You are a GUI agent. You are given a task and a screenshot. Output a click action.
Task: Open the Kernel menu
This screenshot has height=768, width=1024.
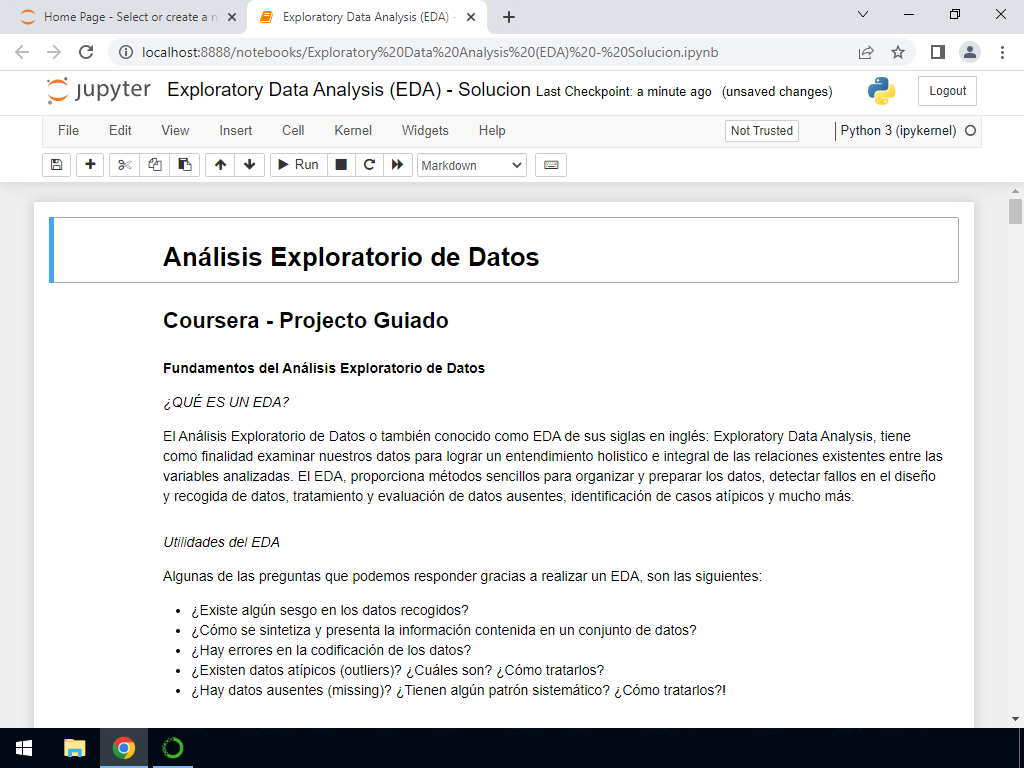(x=353, y=131)
